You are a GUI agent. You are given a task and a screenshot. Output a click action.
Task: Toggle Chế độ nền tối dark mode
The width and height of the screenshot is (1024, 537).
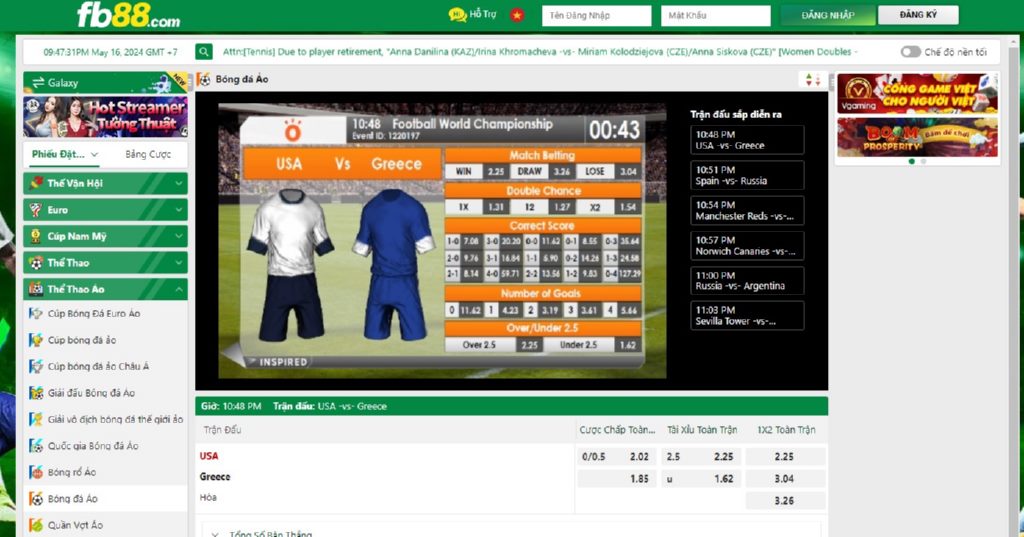click(x=910, y=52)
